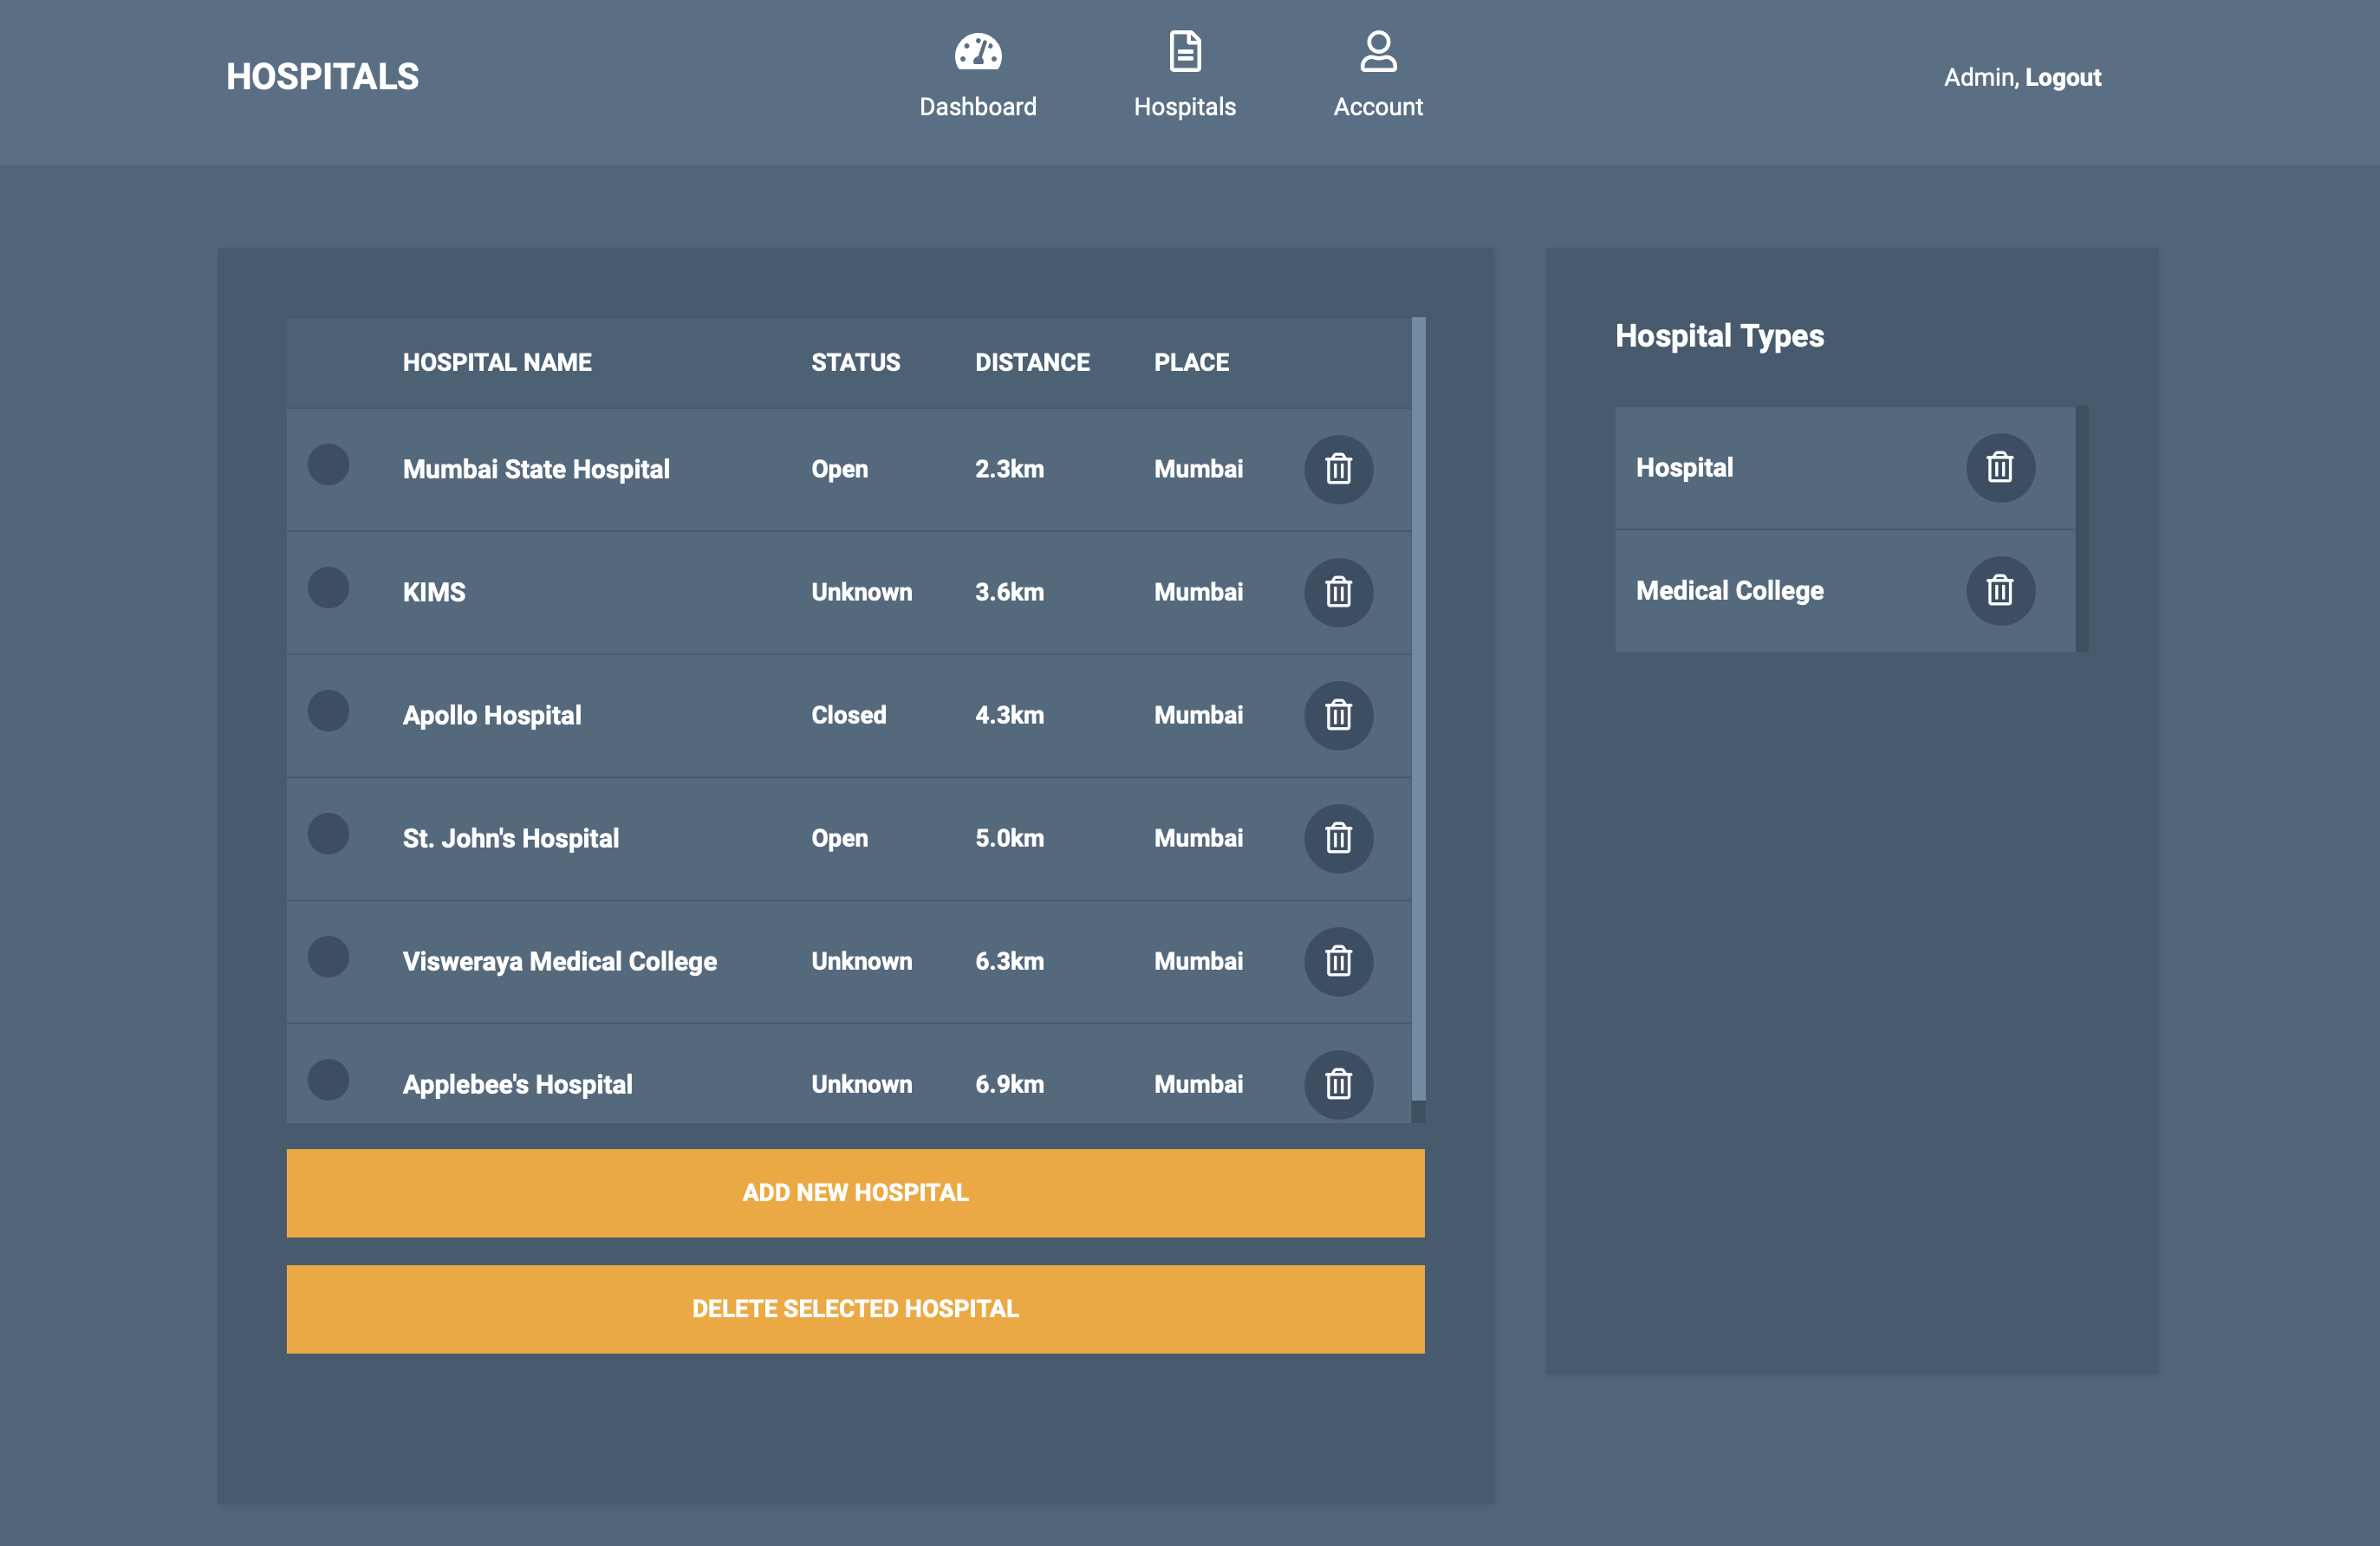Select St. John's Hospital radio button

(x=328, y=834)
